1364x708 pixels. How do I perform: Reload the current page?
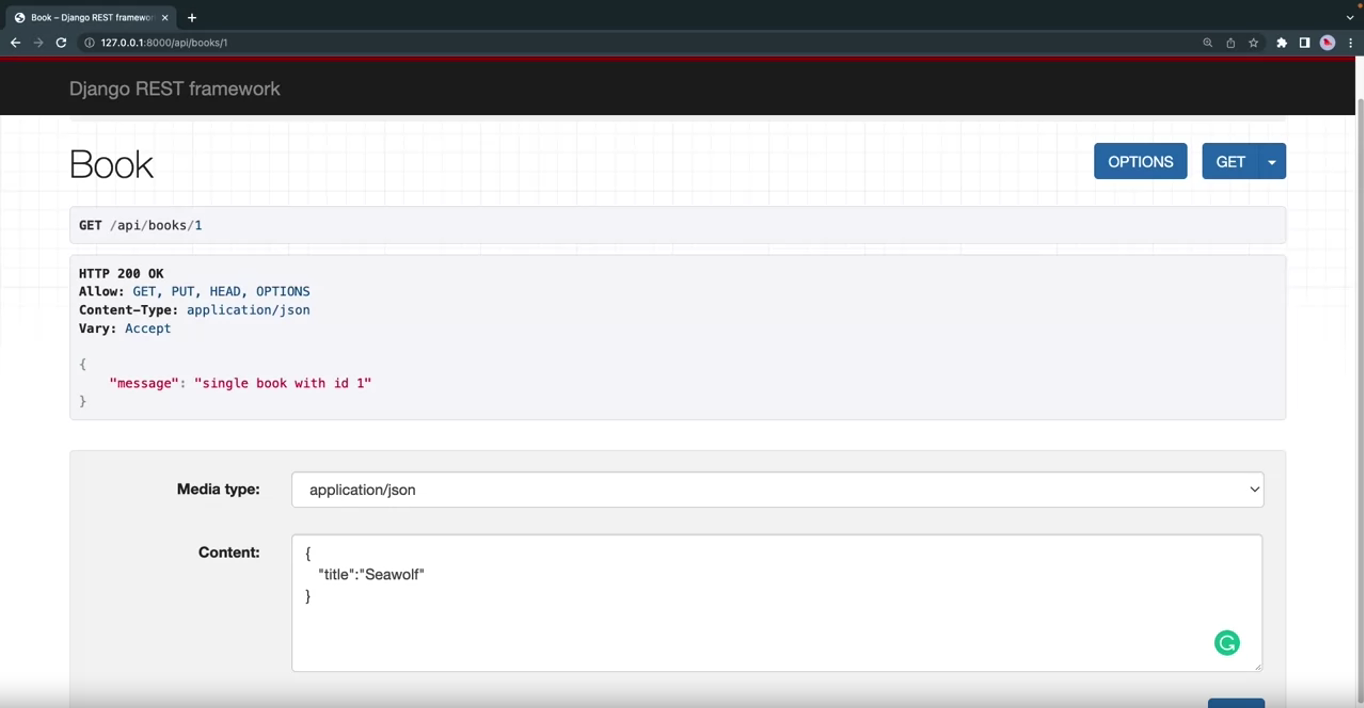[61, 43]
